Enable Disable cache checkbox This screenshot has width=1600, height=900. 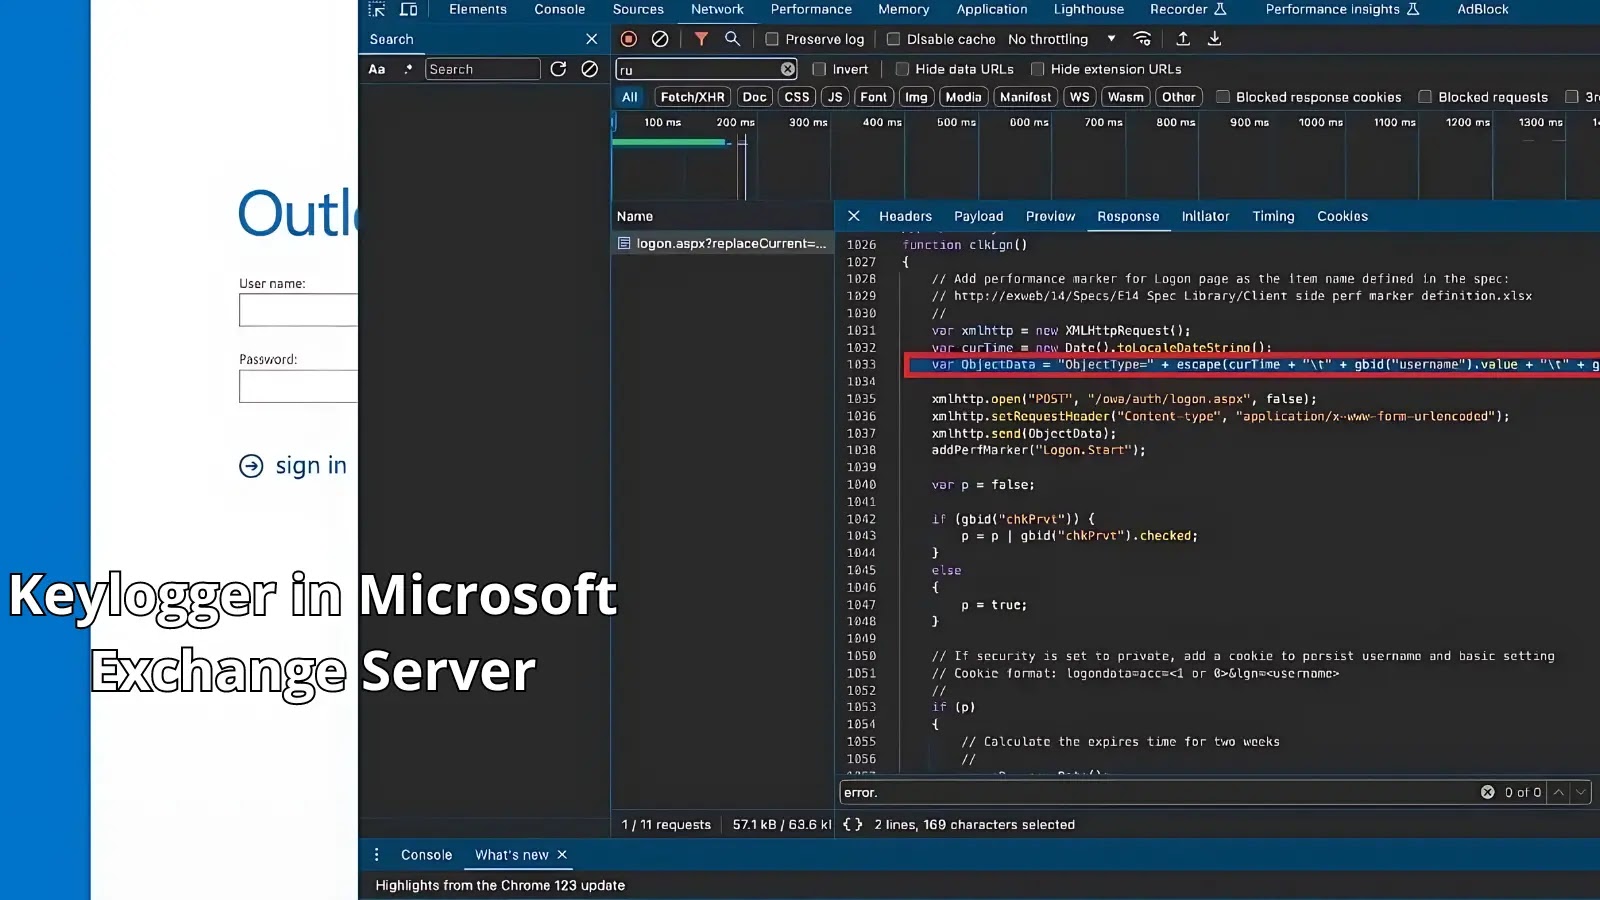coord(893,39)
